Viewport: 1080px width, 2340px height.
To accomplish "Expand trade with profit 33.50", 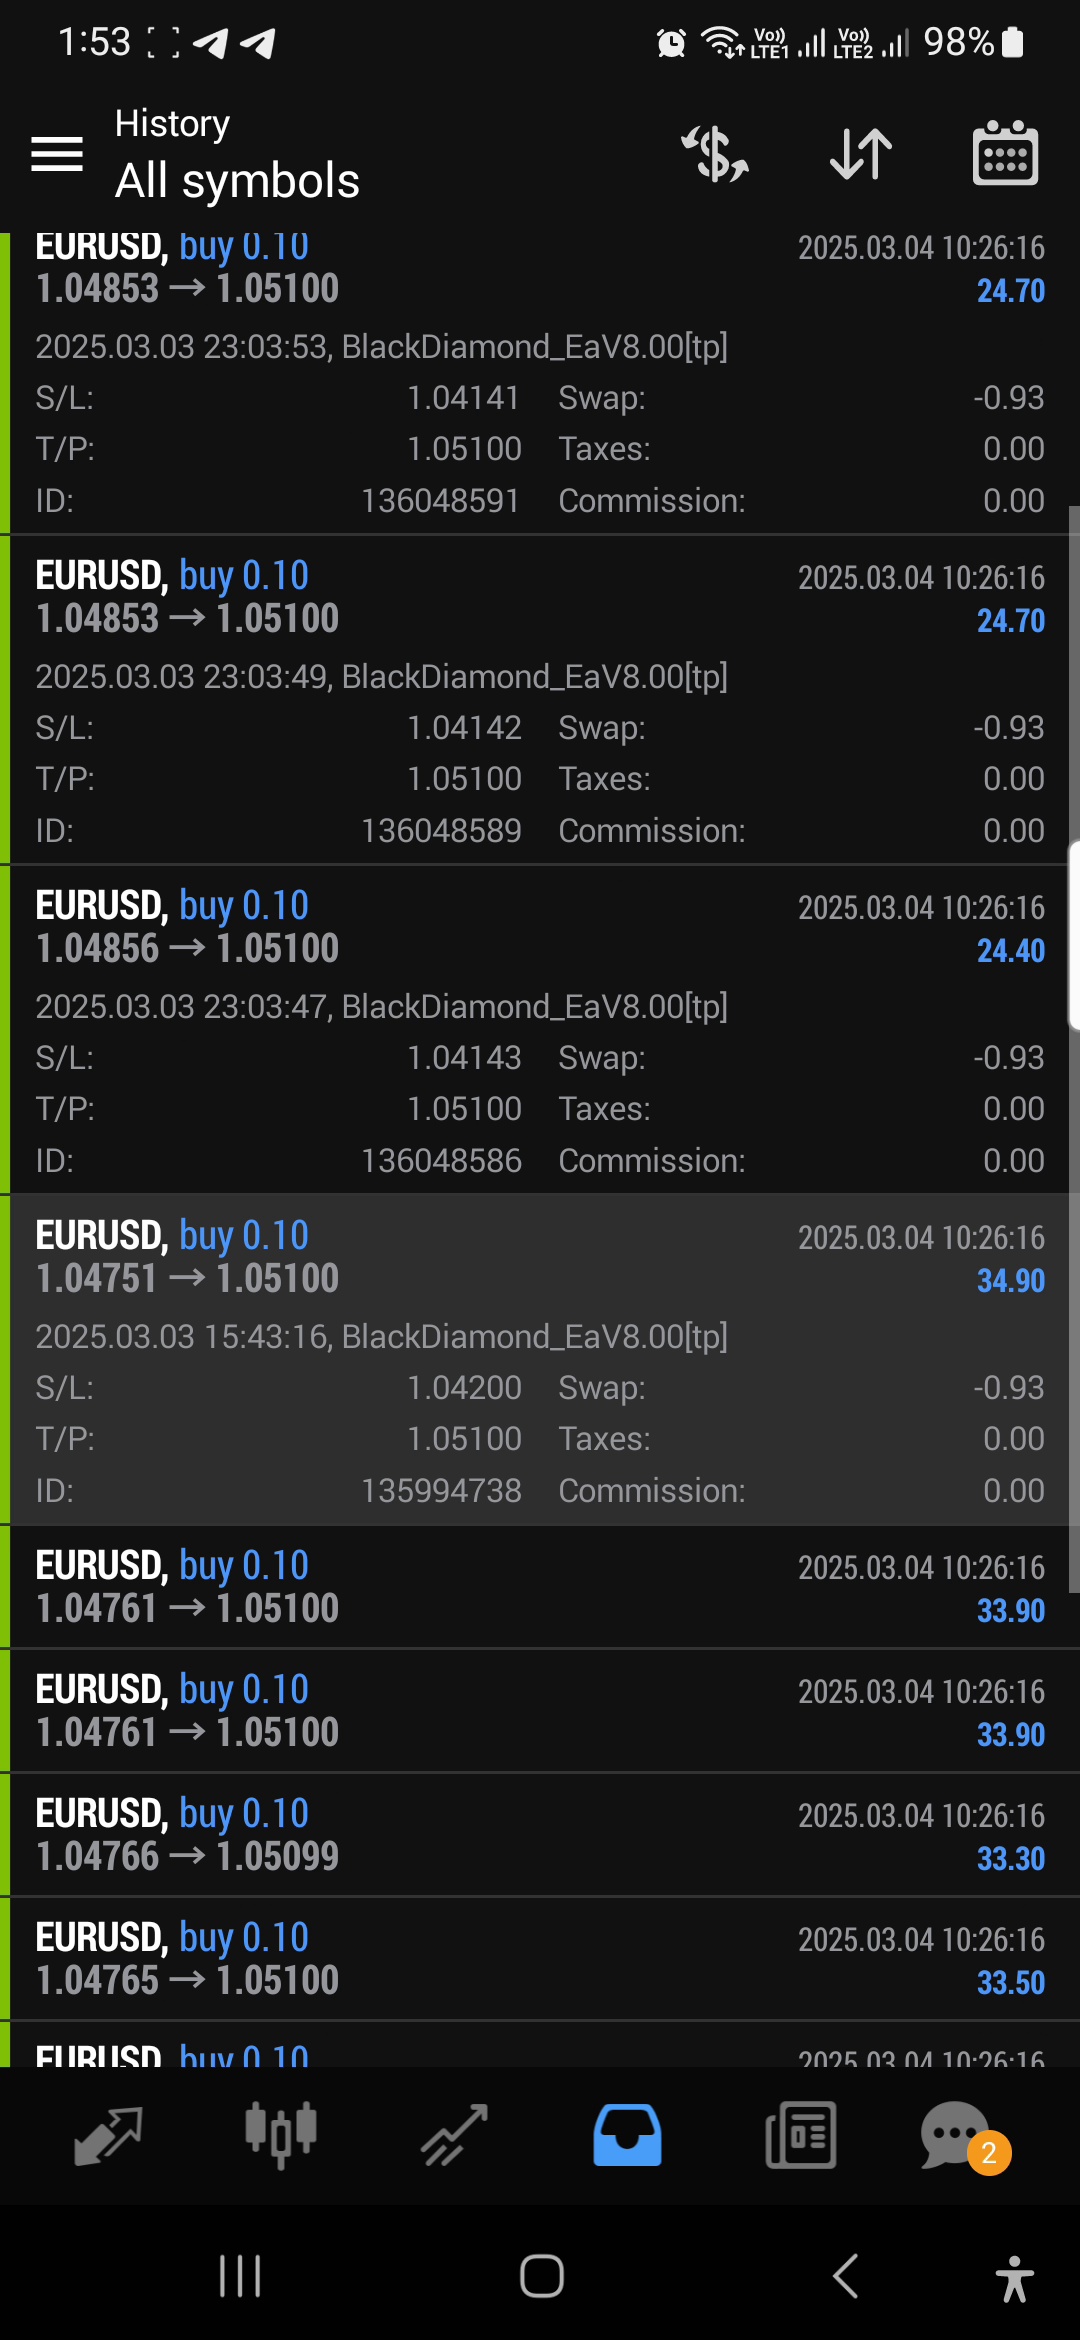I will 540,1959.
